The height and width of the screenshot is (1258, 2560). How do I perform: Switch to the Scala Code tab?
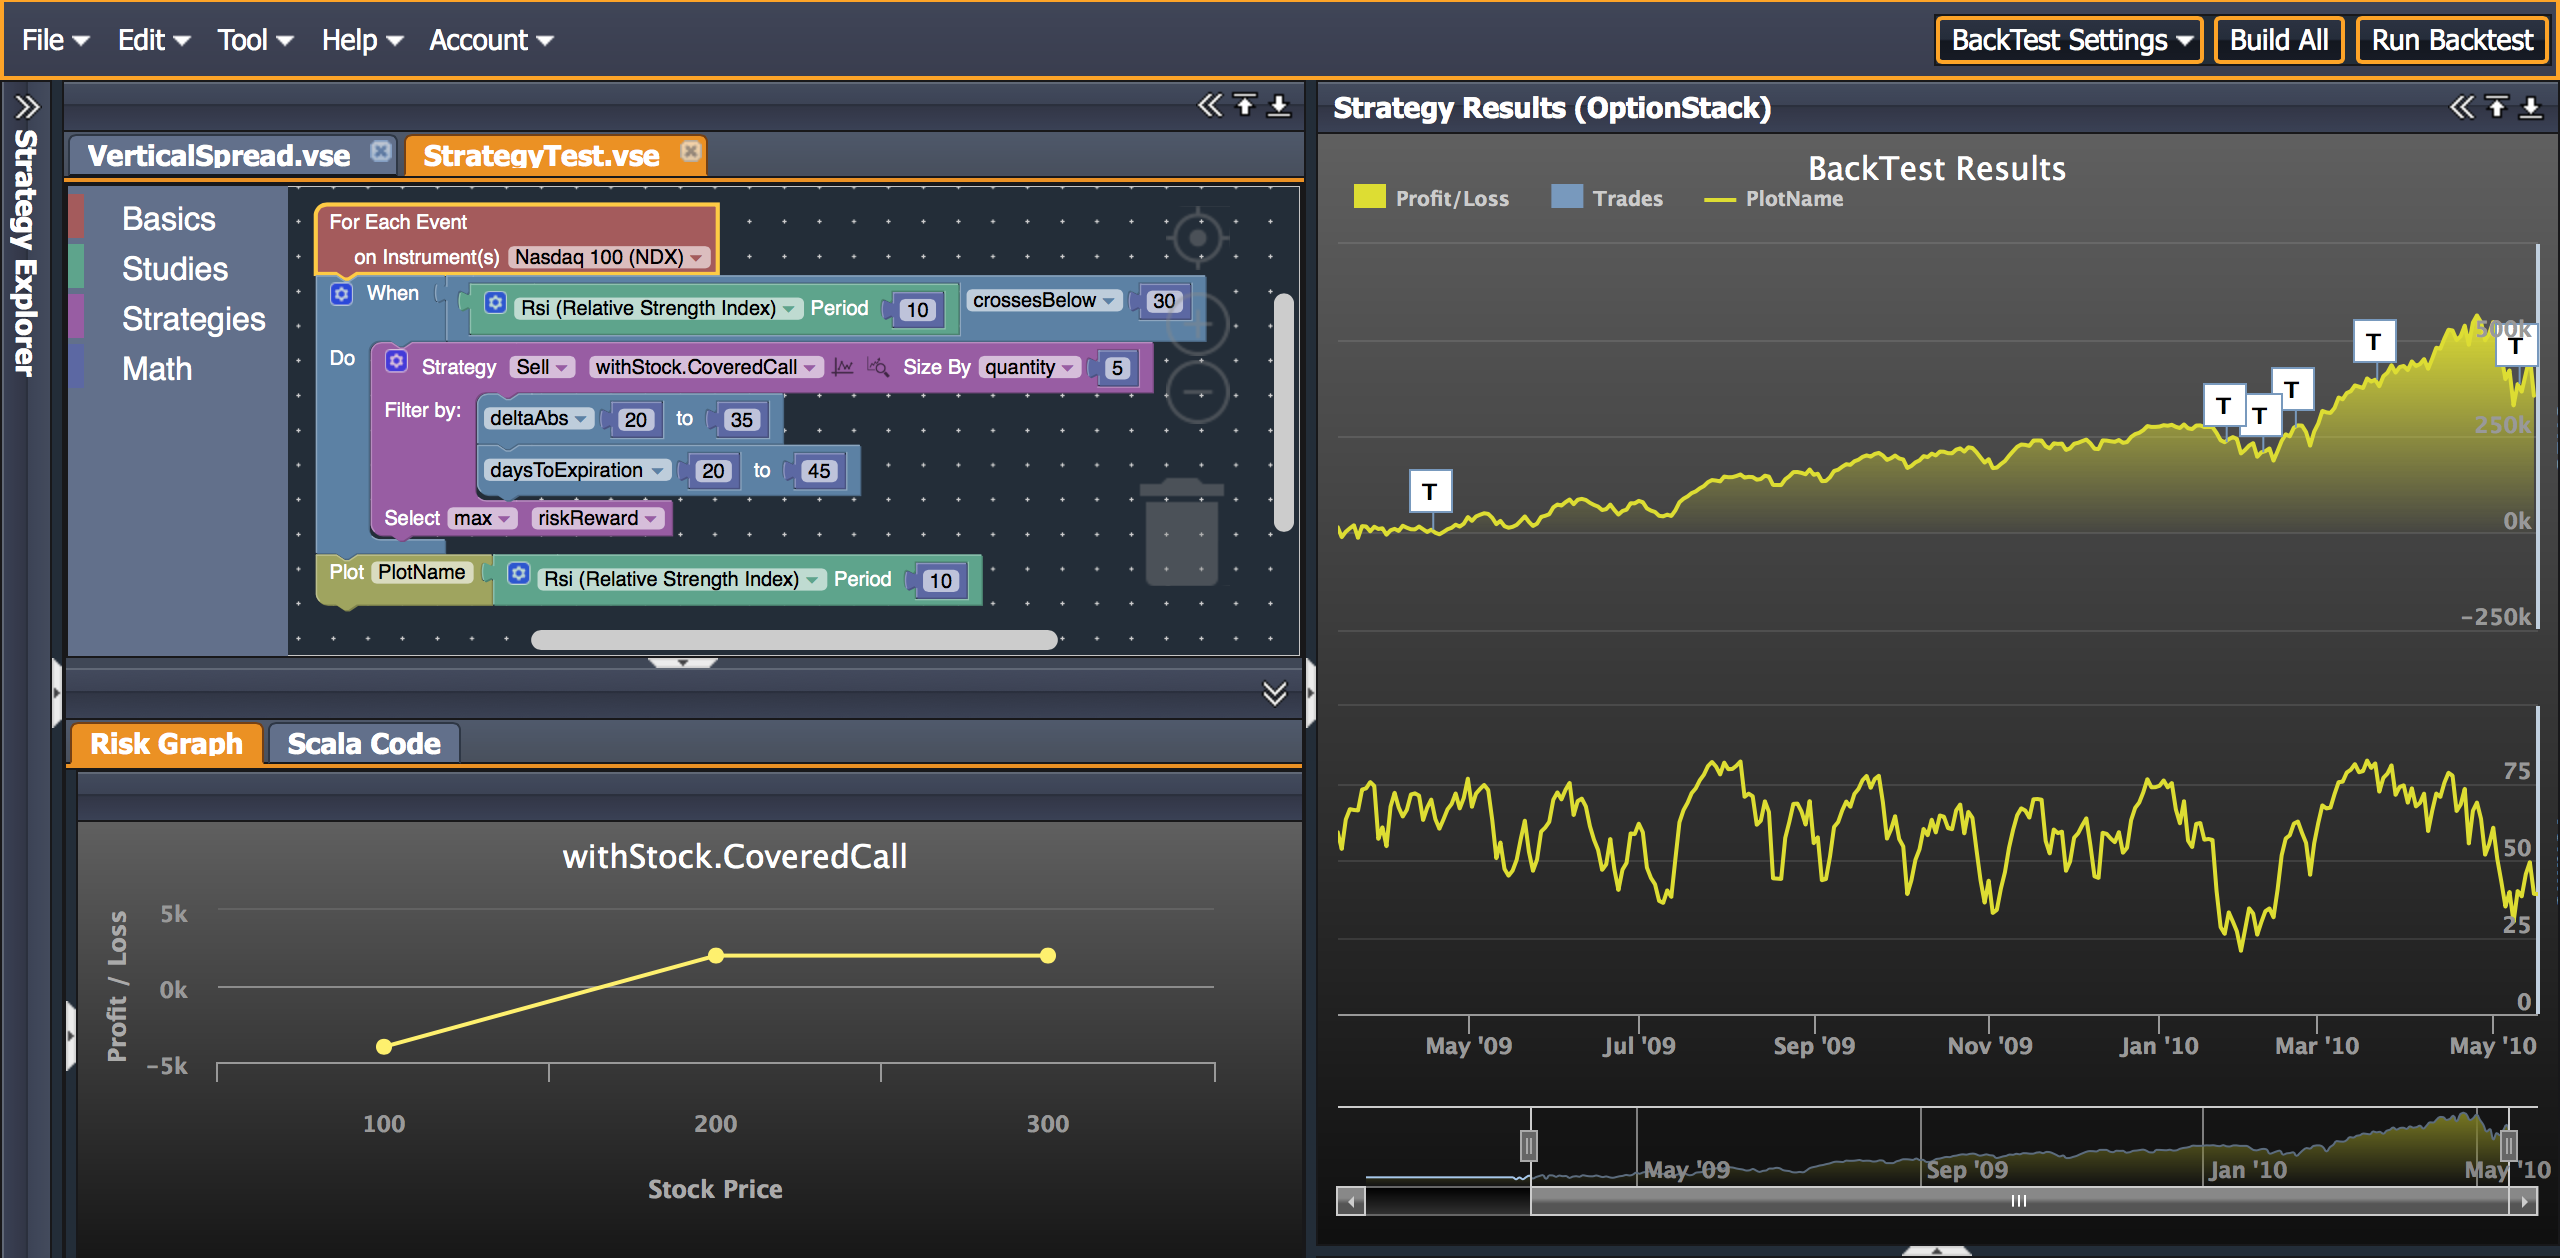coord(364,744)
